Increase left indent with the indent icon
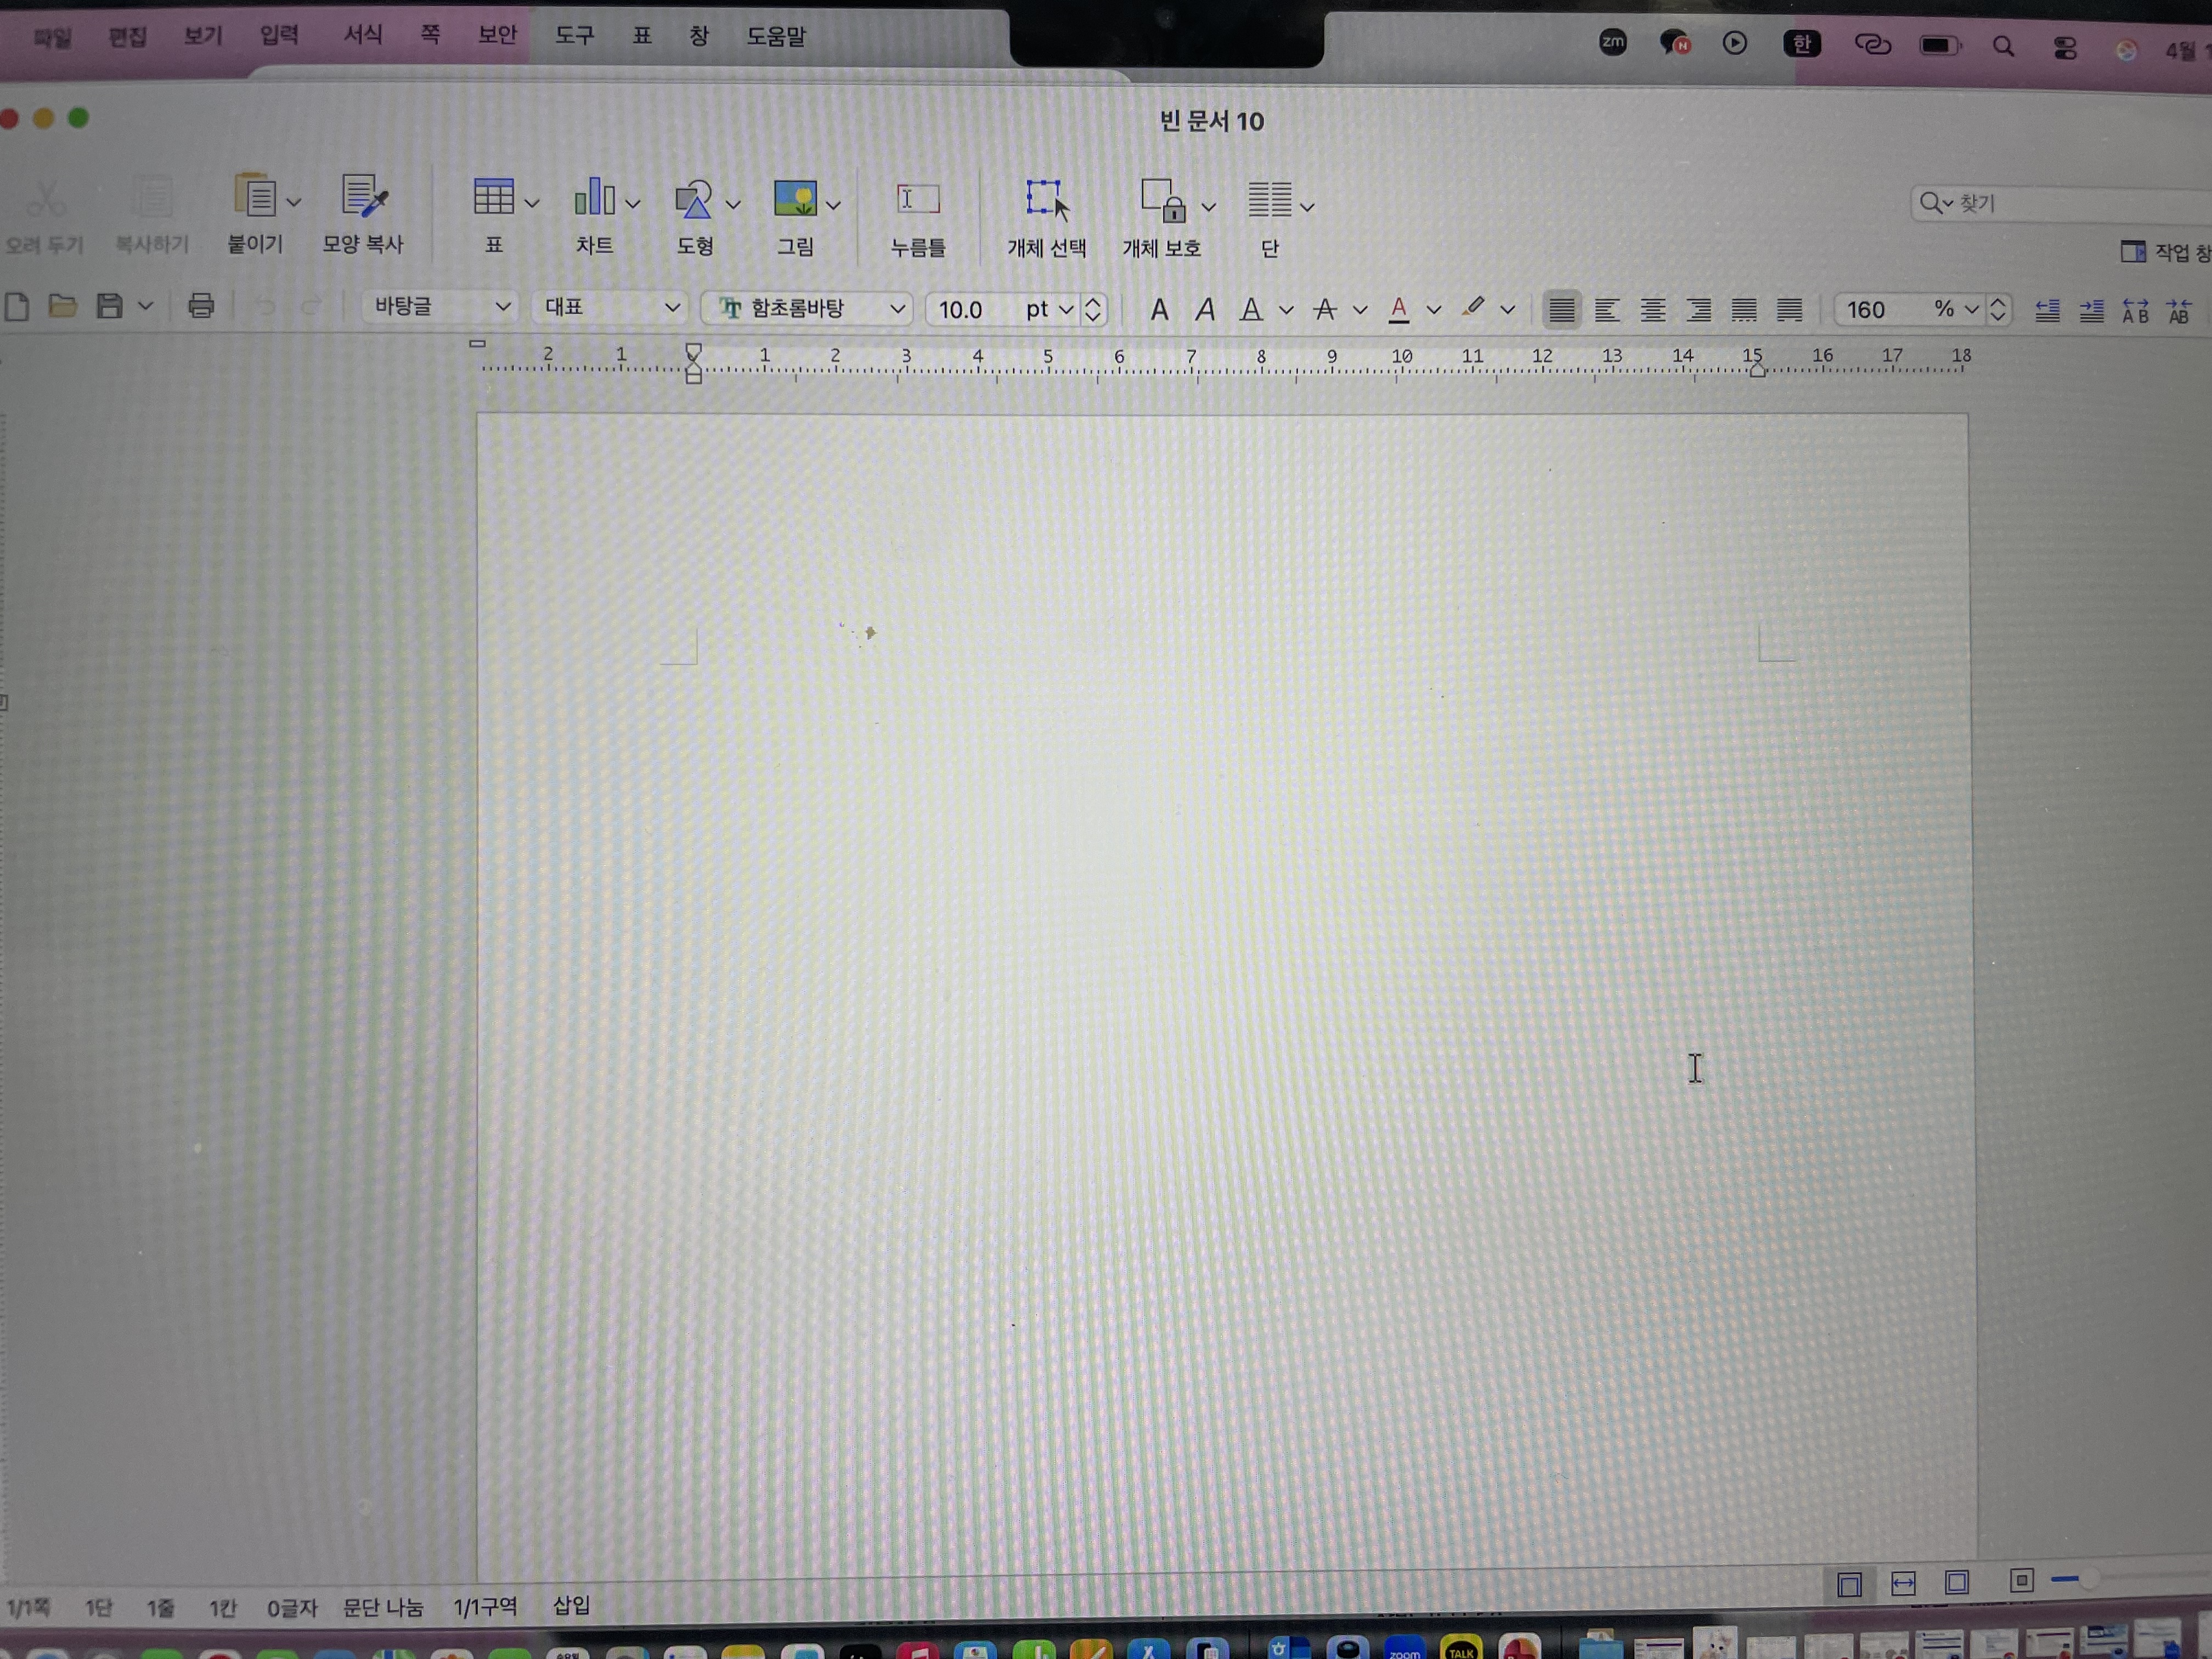Image resolution: width=2212 pixels, height=1659 pixels. [x=2091, y=310]
